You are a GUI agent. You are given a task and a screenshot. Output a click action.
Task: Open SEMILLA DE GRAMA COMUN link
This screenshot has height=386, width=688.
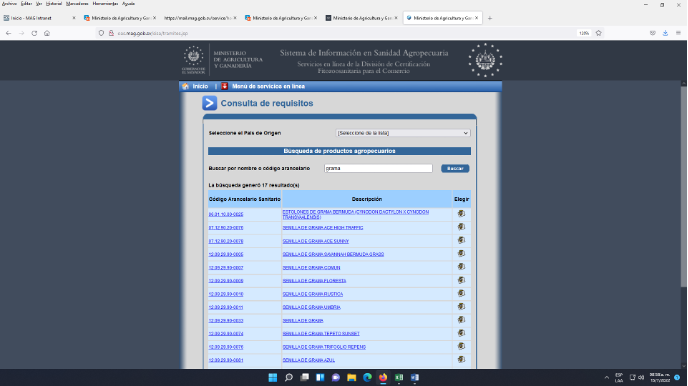(x=312, y=267)
